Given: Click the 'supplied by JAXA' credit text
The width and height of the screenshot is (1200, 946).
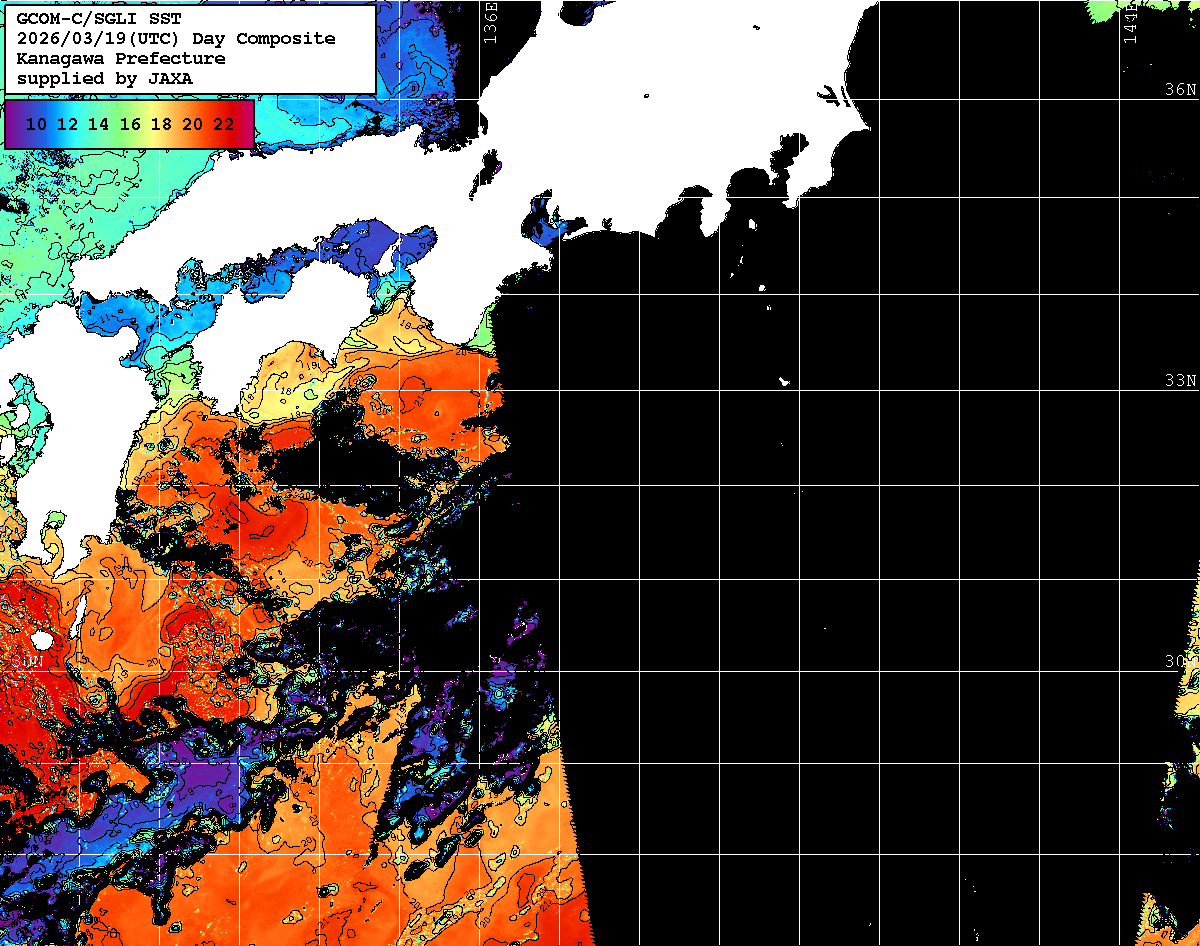Looking at the screenshot, I should click(x=105, y=78).
